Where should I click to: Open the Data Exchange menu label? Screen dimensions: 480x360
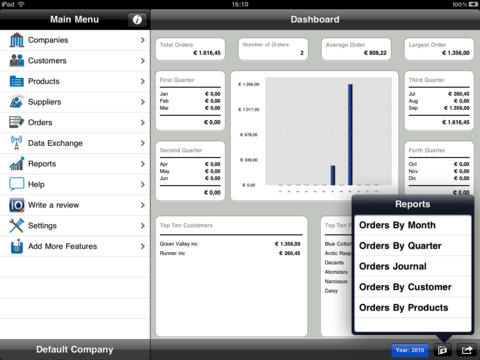(x=55, y=143)
